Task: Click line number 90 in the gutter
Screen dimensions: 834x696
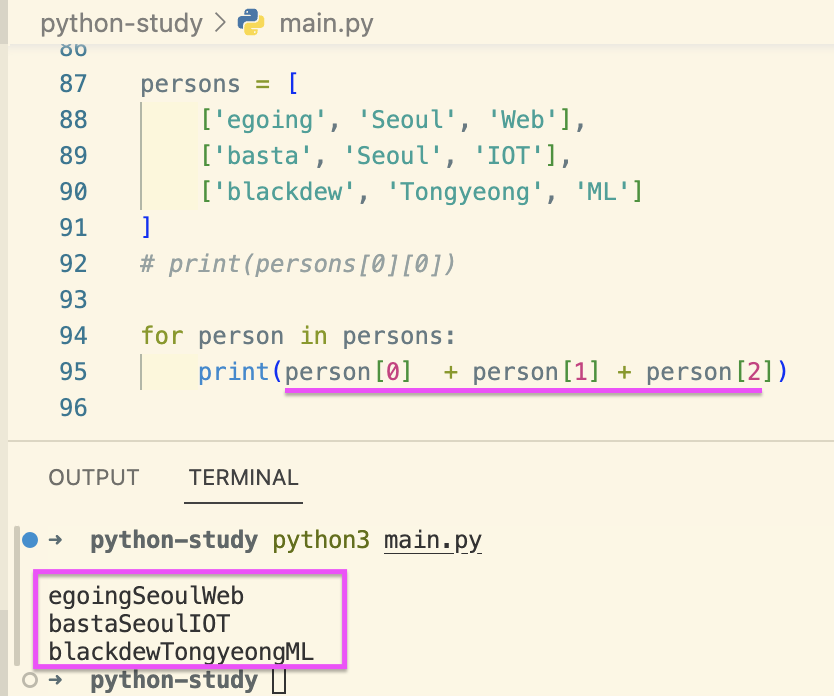Action: point(73,191)
